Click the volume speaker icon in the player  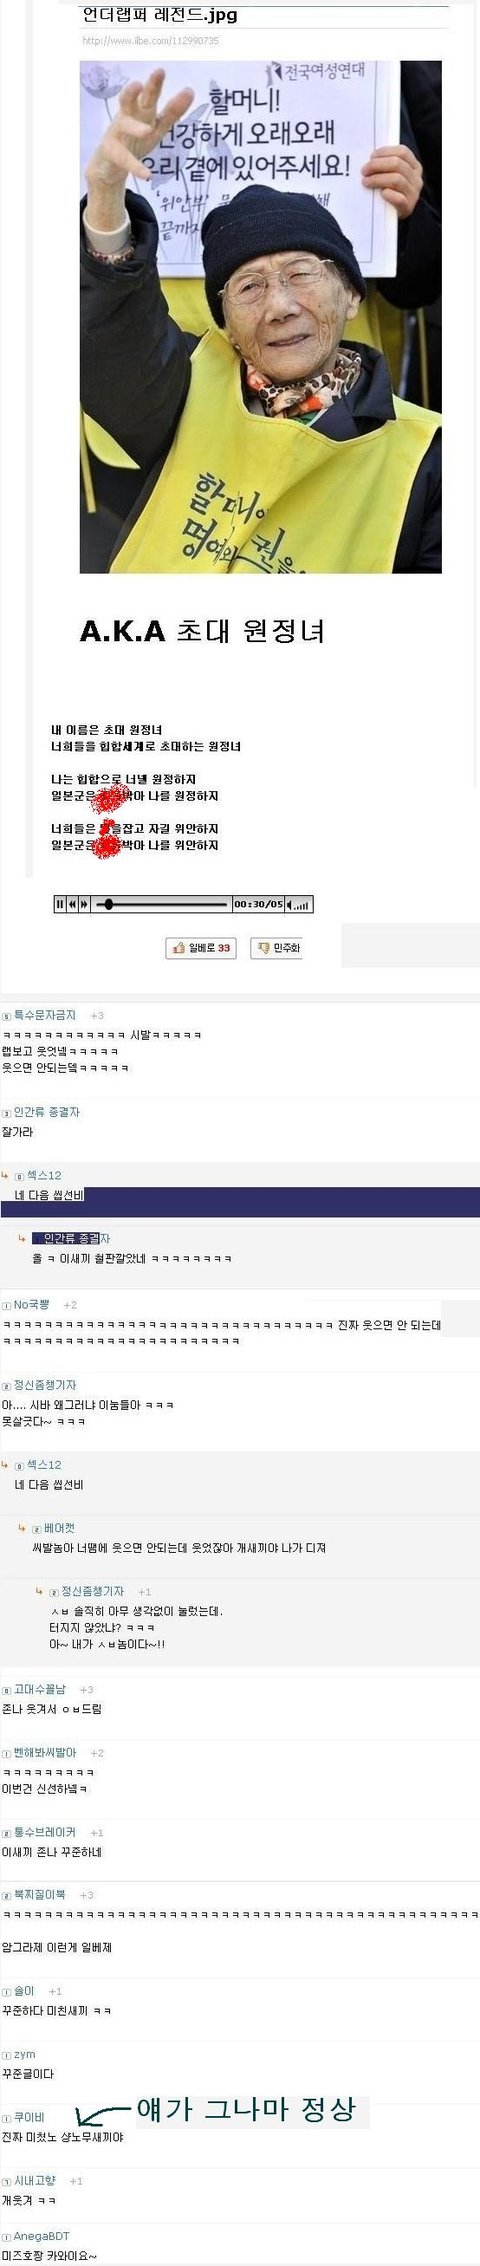(290, 905)
